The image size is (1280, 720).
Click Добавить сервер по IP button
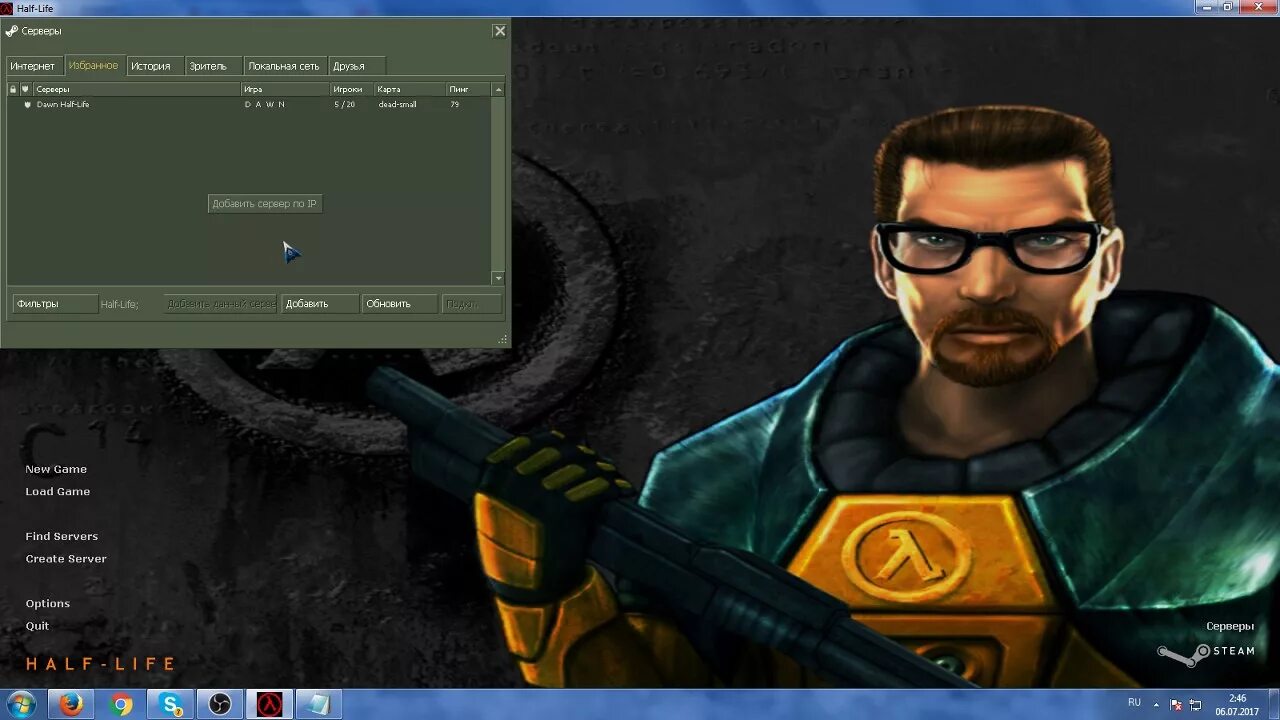tap(265, 204)
